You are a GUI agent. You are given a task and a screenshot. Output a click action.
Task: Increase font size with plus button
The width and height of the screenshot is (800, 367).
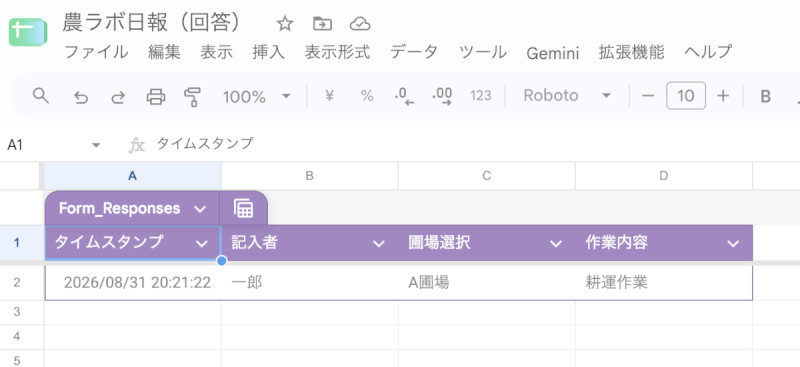pyautogui.click(x=723, y=95)
